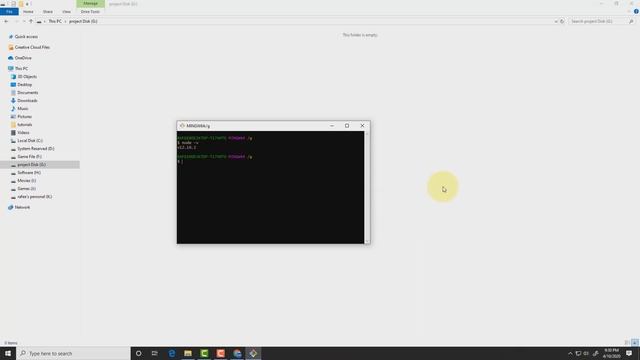The image size is (640, 360).
Task: Open Videos folder in sidebar
Action: point(23,133)
